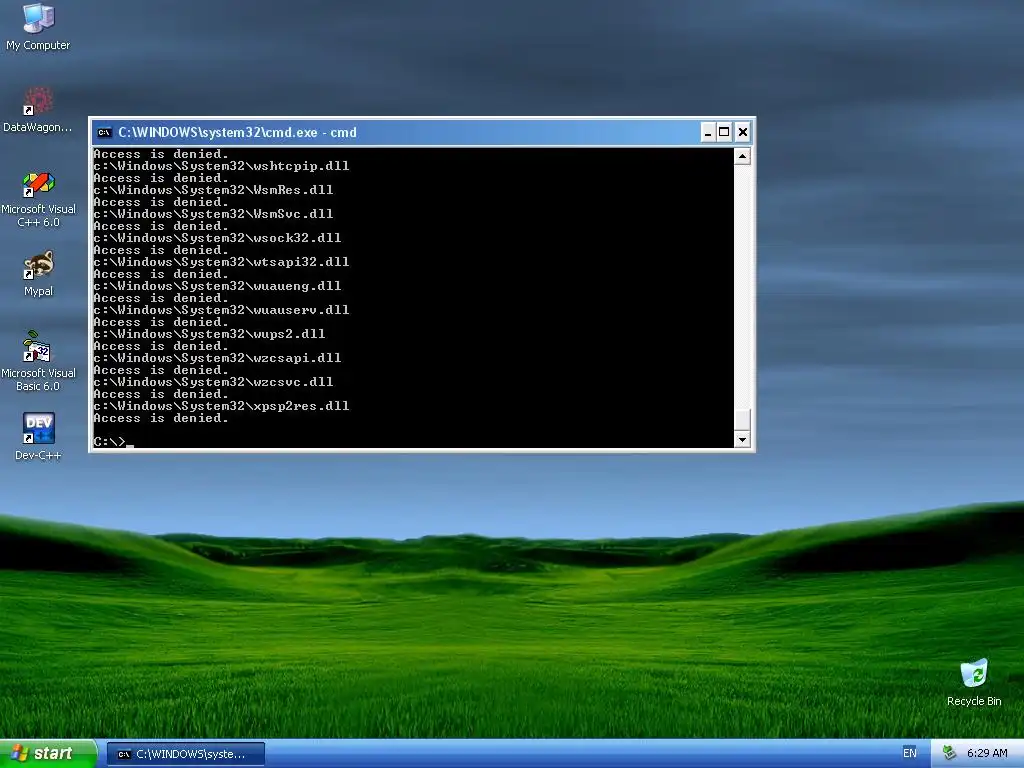Screen dimensions: 1024x768
Task: Open the My Computer desktop icon
Action: click(x=38, y=27)
